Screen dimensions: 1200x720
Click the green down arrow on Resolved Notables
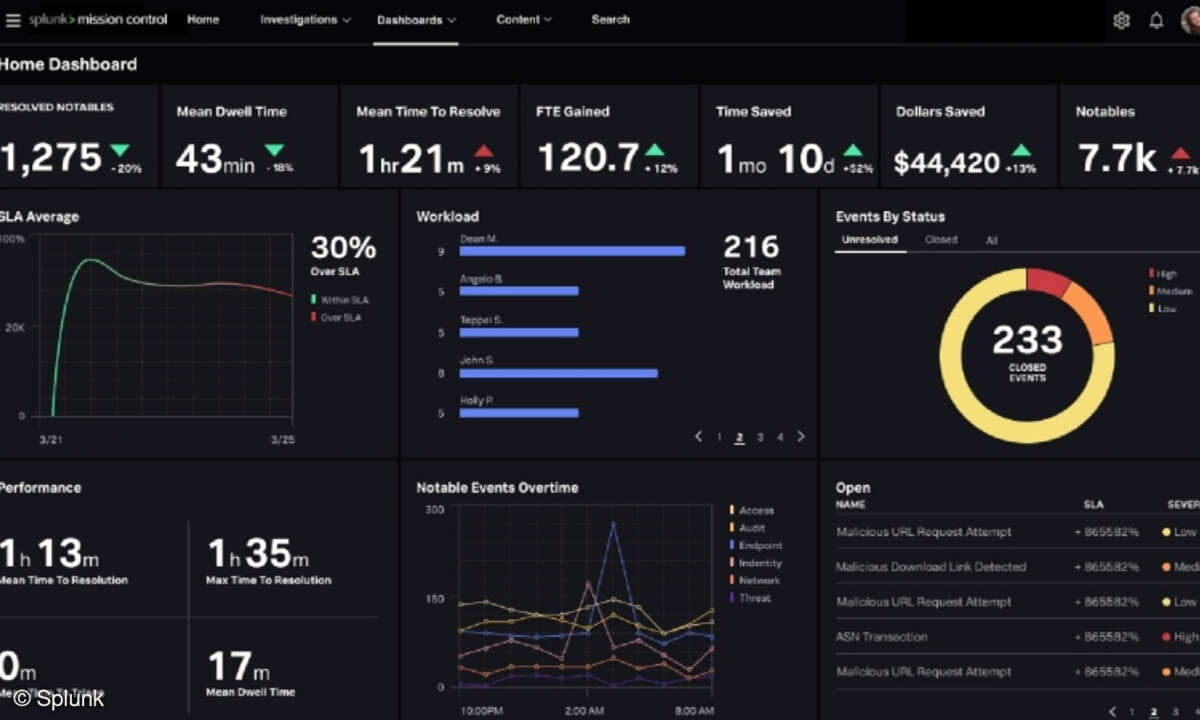pyautogui.click(x=120, y=150)
